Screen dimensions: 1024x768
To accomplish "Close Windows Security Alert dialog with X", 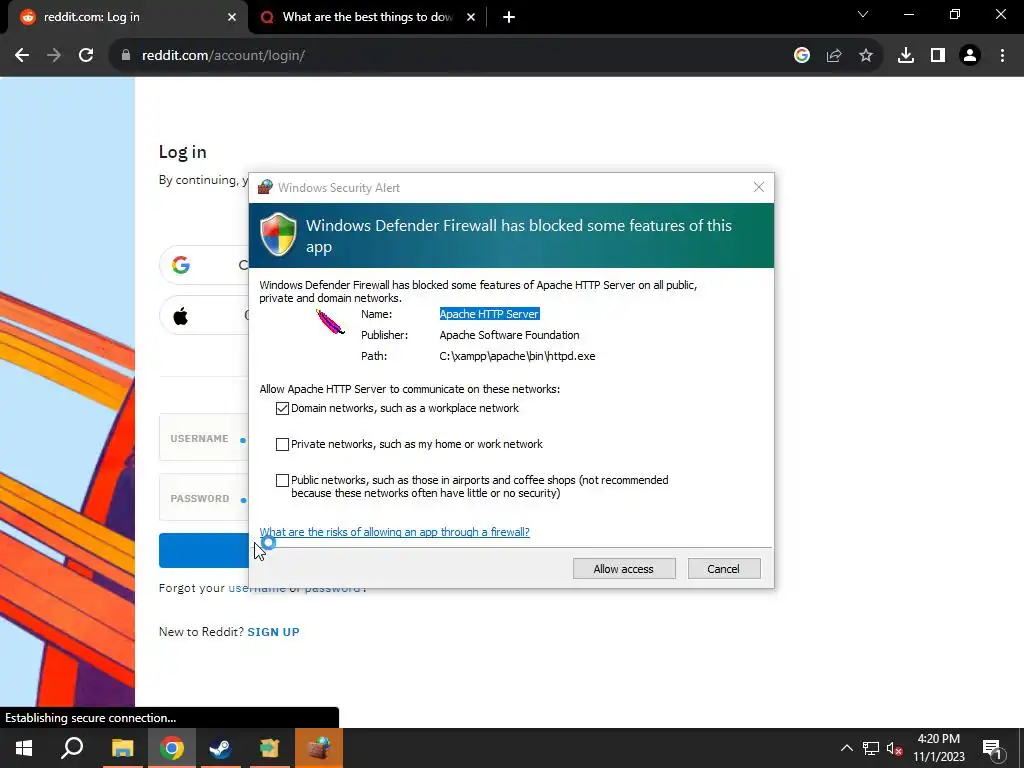I will tap(759, 187).
